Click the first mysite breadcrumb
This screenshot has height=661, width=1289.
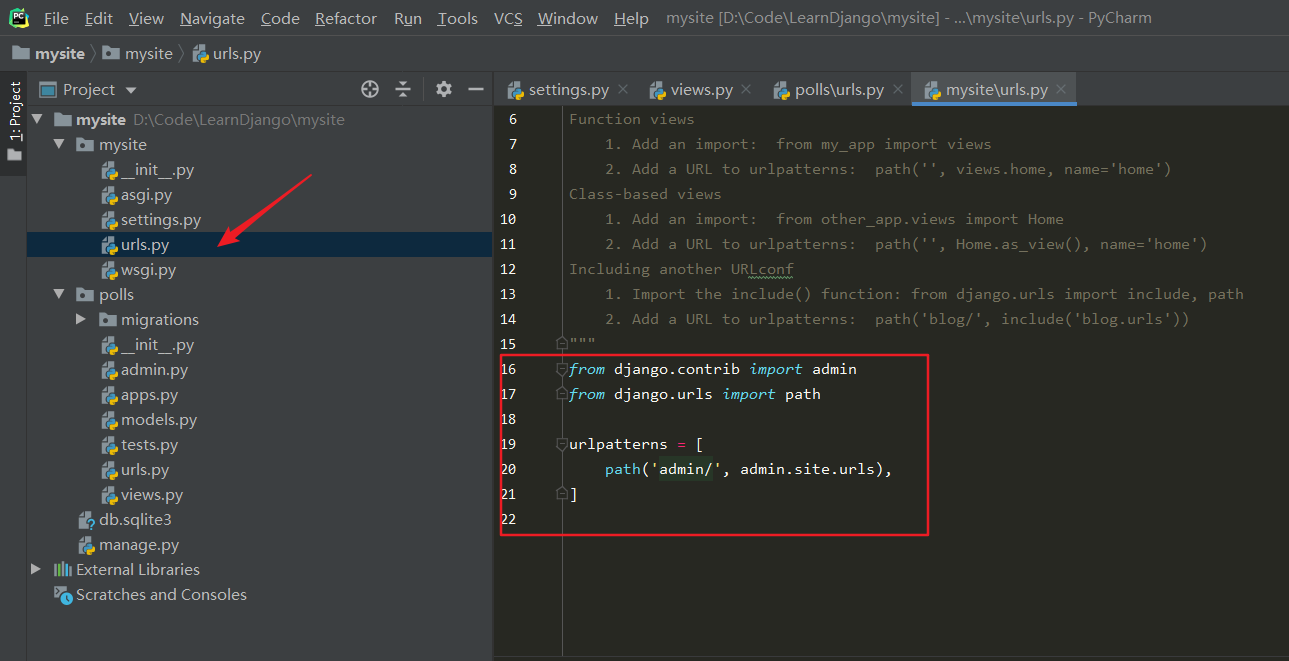click(x=48, y=53)
